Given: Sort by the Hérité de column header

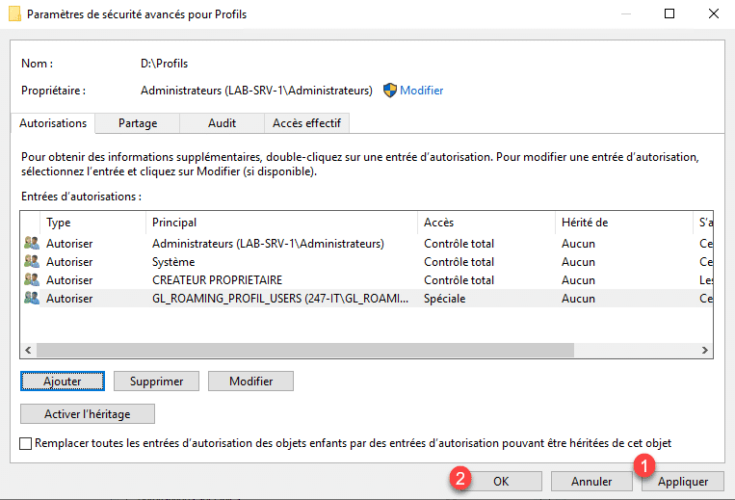Looking at the screenshot, I should (624, 222).
